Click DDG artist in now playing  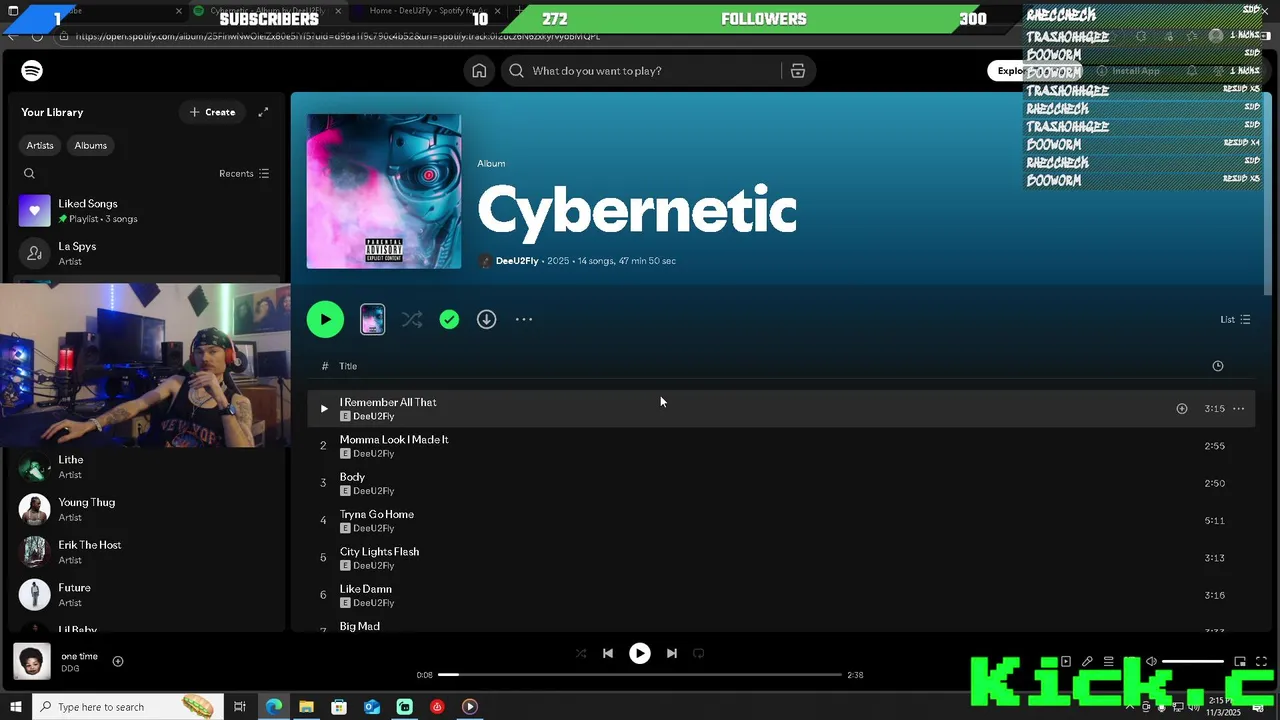[70, 669]
